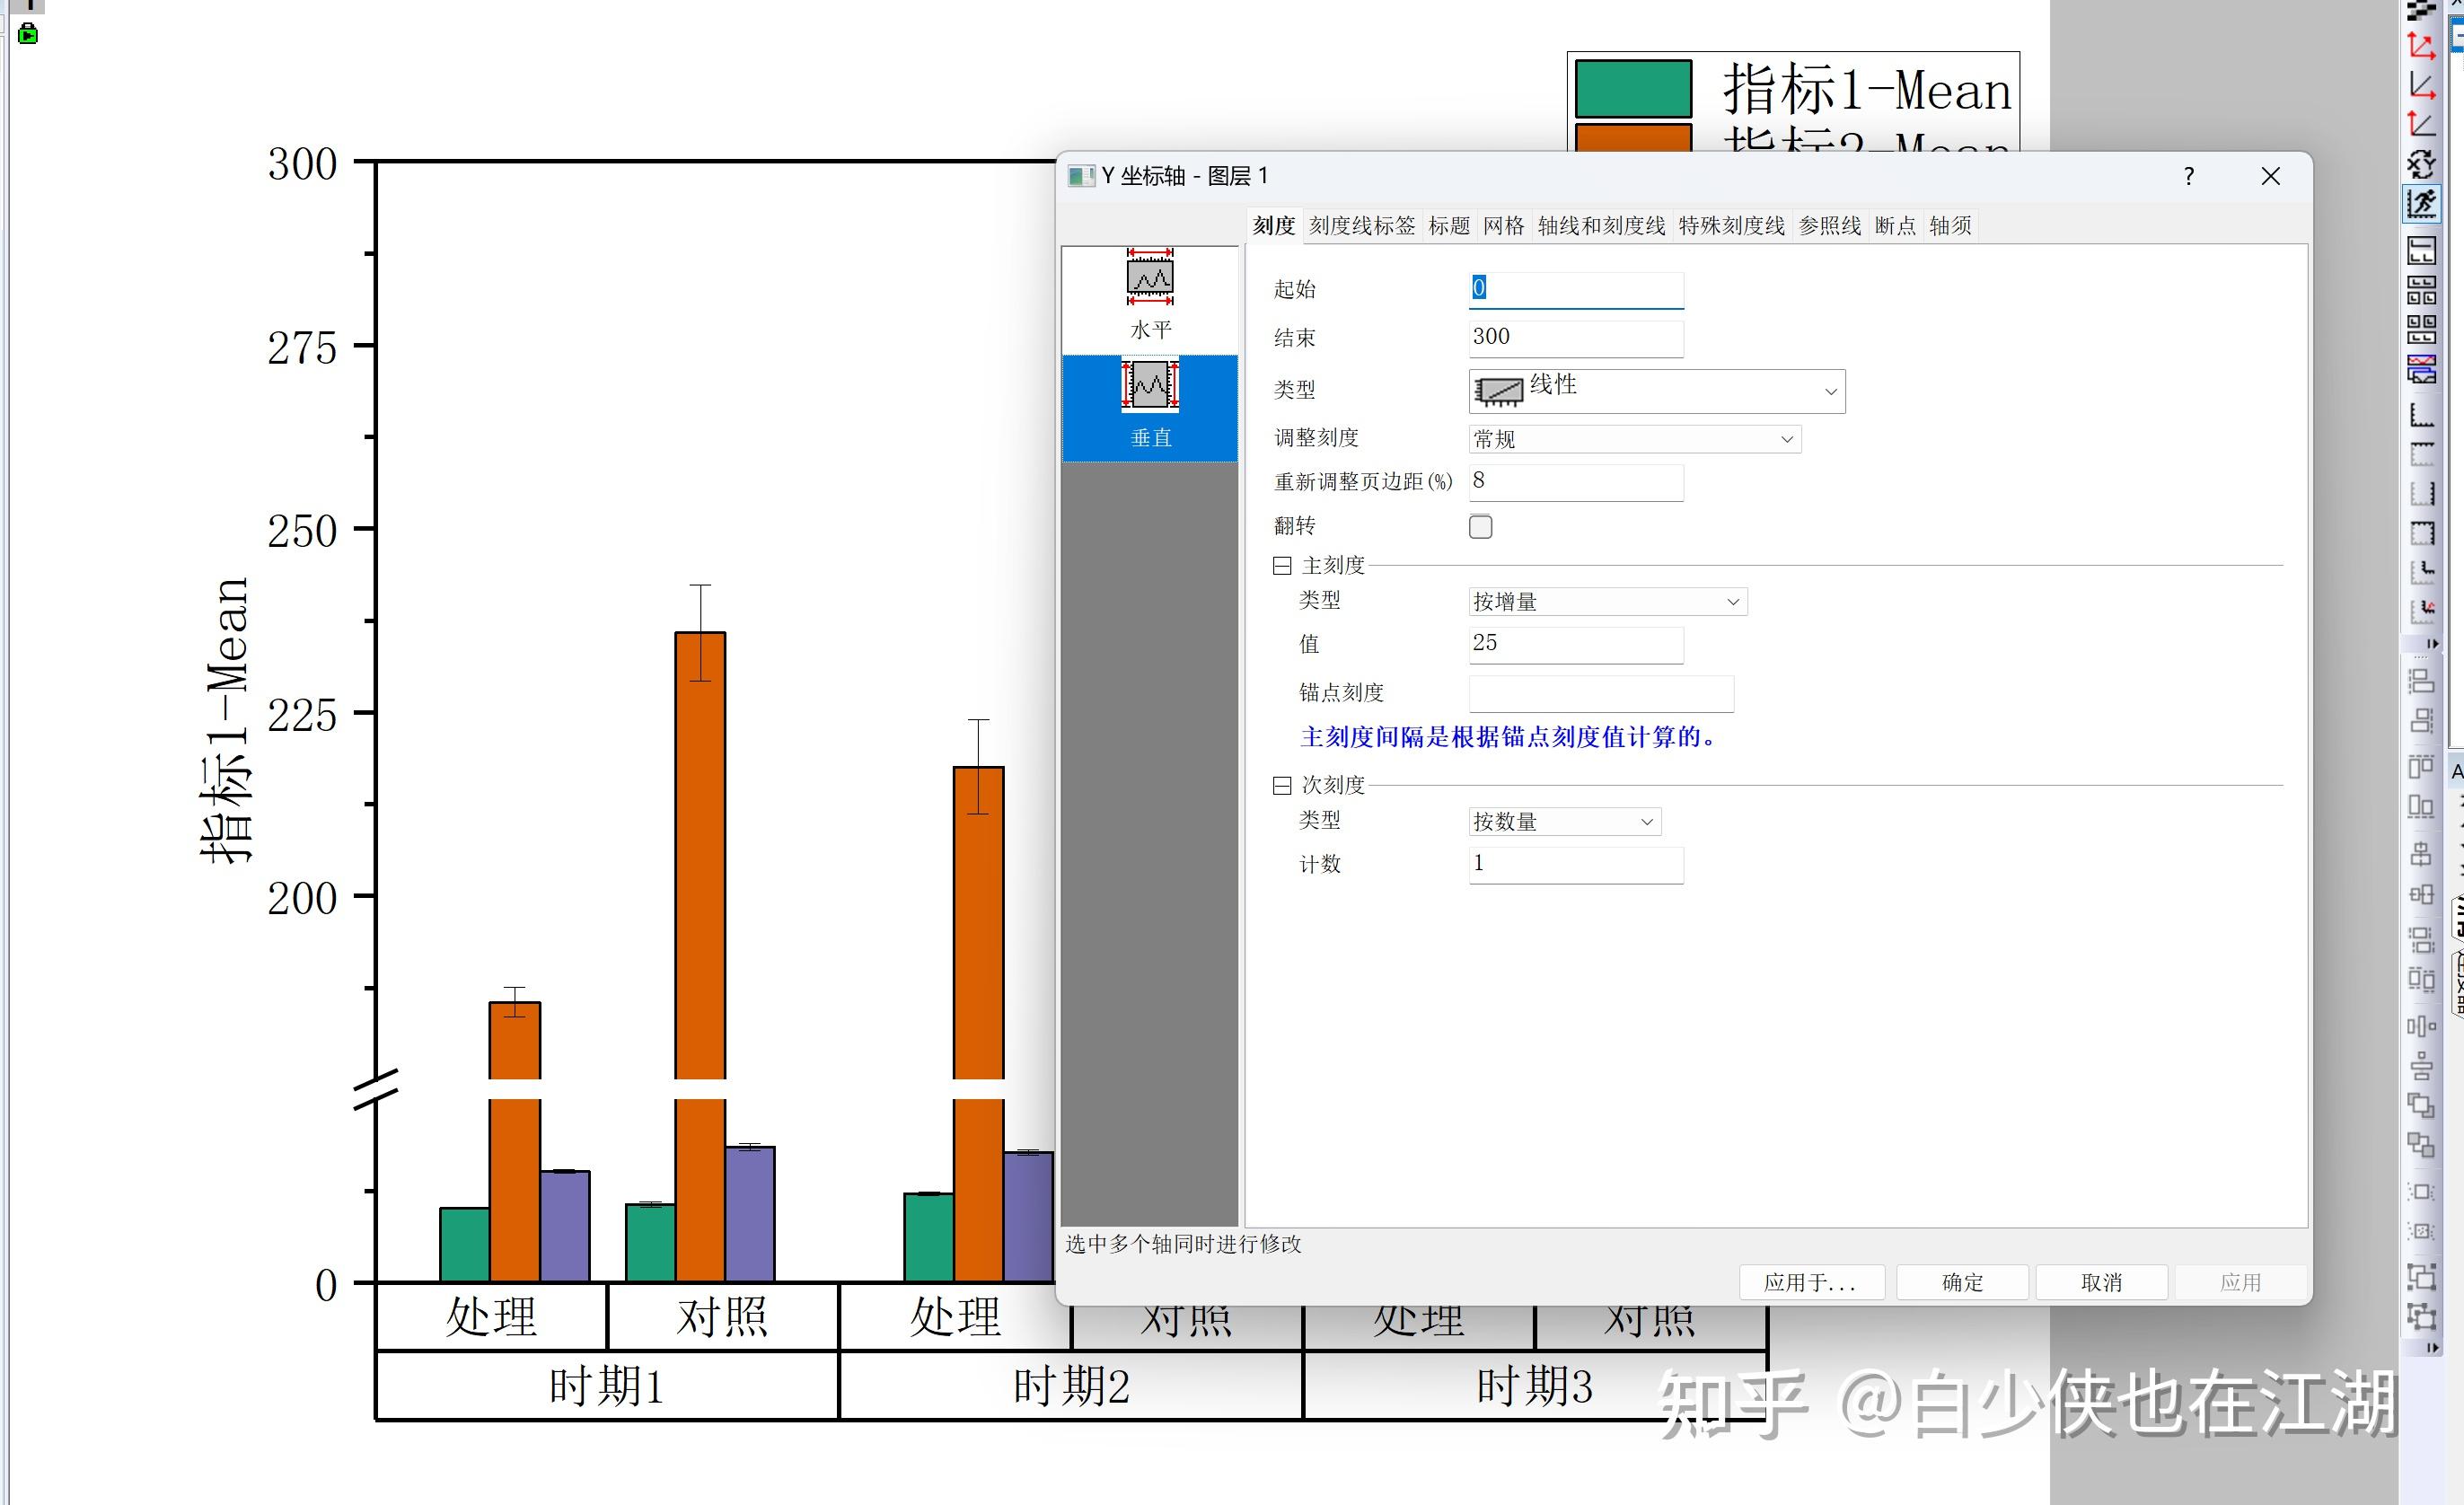This screenshot has height=1505, width=2464.
Task: Click the 重新调整页边距 field showing 8
Action: pos(1576,482)
